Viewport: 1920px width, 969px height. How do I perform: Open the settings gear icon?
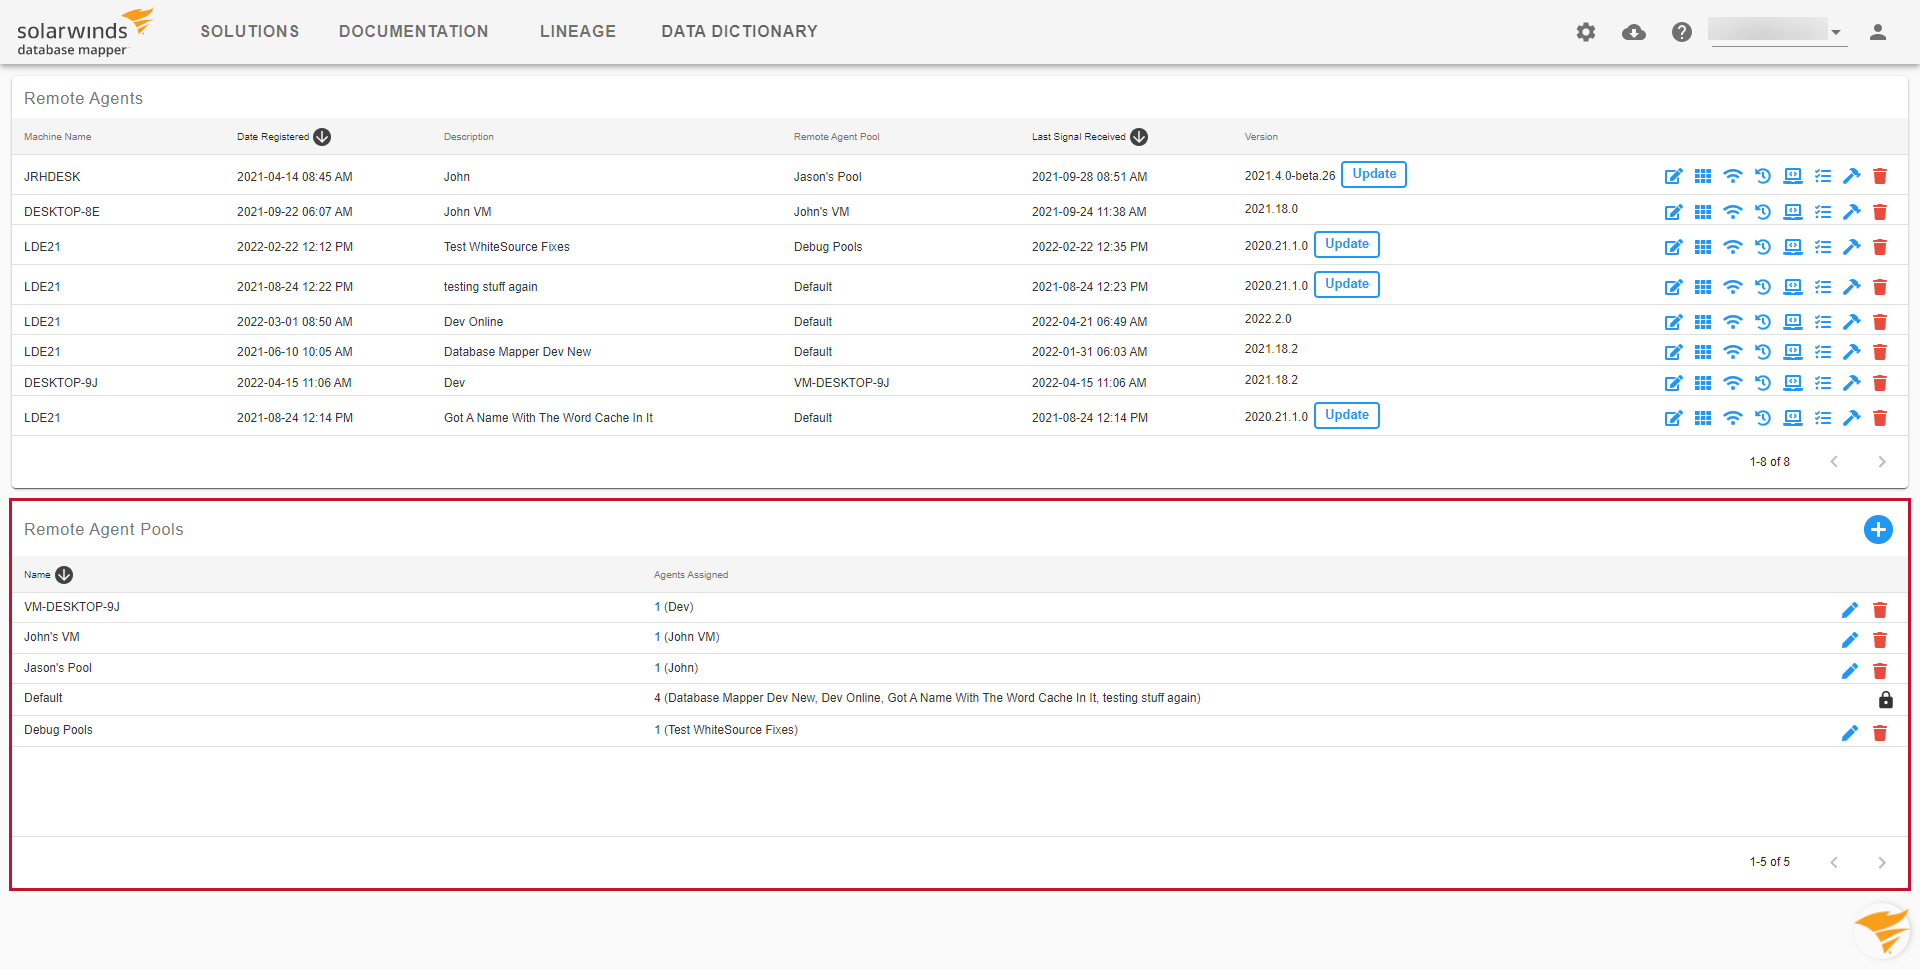pos(1586,32)
